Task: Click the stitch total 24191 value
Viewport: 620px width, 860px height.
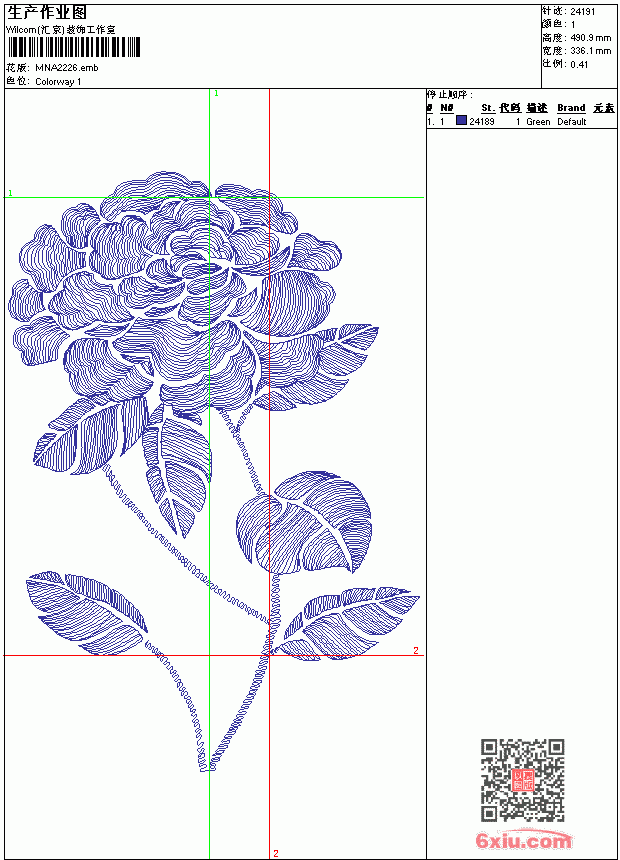Action: (582, 12)
